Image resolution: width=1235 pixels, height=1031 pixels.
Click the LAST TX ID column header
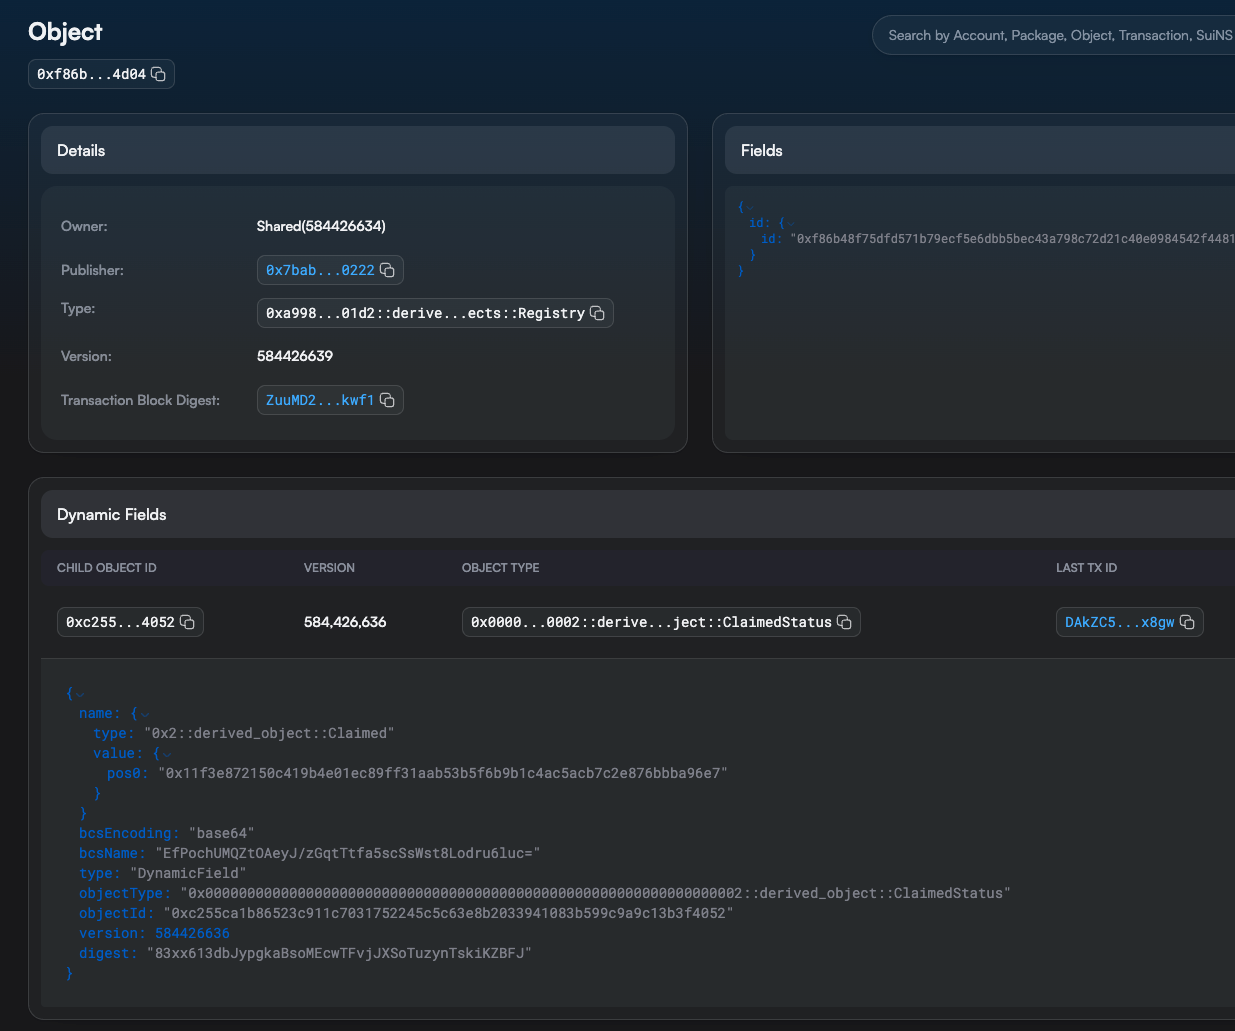coord(1086,568)
